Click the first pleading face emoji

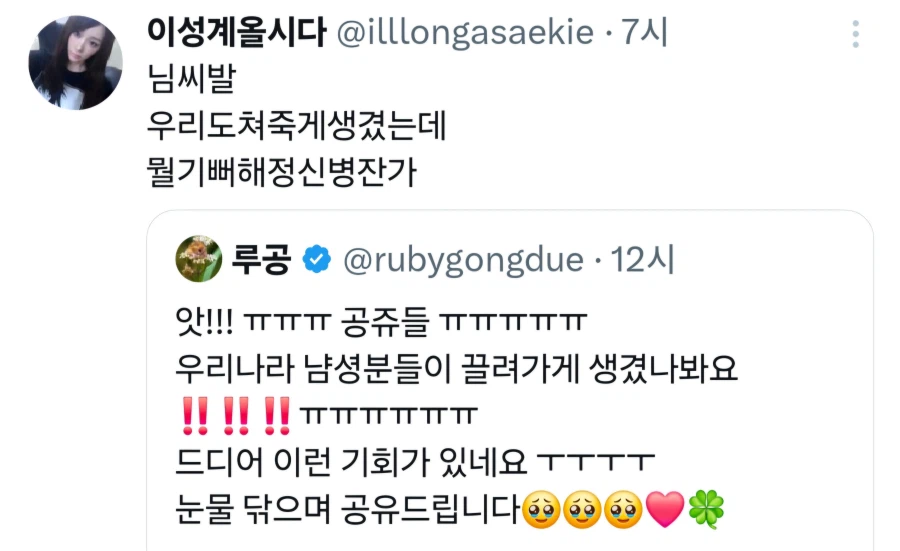(x=541, y=510)
